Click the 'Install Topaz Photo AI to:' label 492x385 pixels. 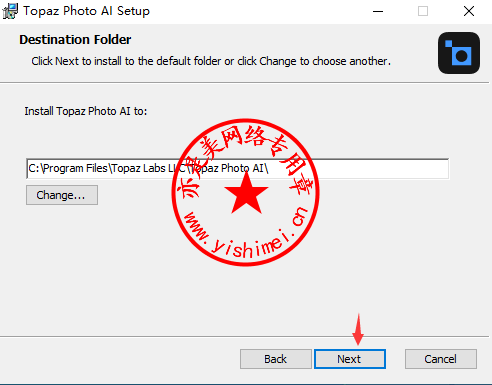point(86,111)
